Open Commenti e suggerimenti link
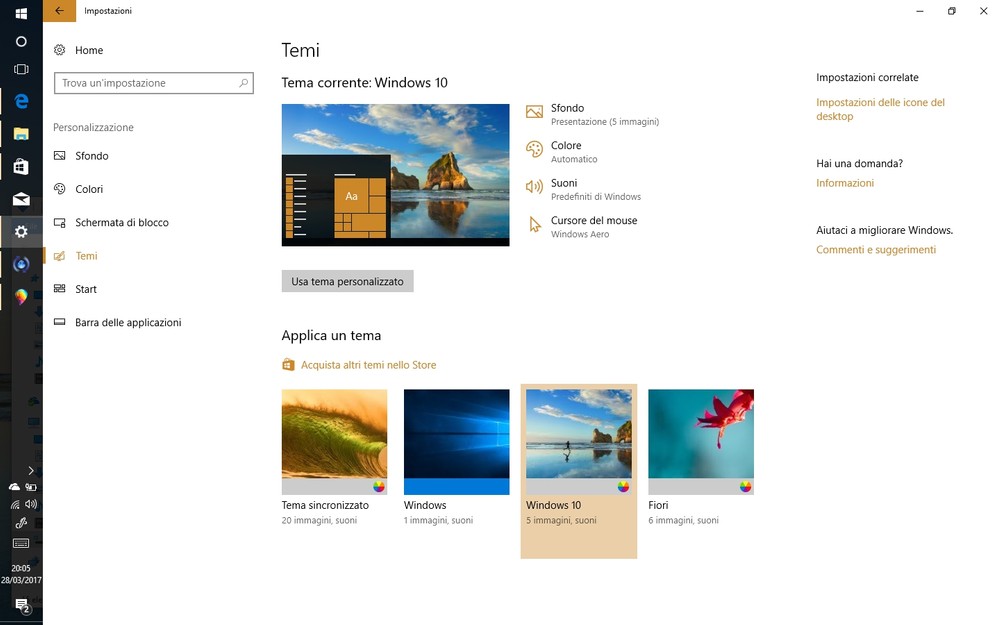1000x625 pixels. click(x=876, y=249)
